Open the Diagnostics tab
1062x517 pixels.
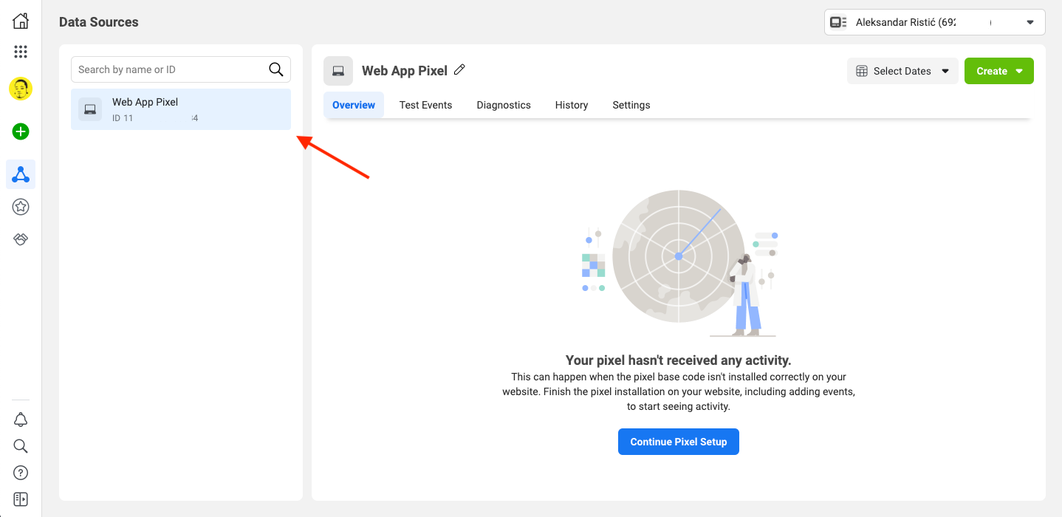503,105
